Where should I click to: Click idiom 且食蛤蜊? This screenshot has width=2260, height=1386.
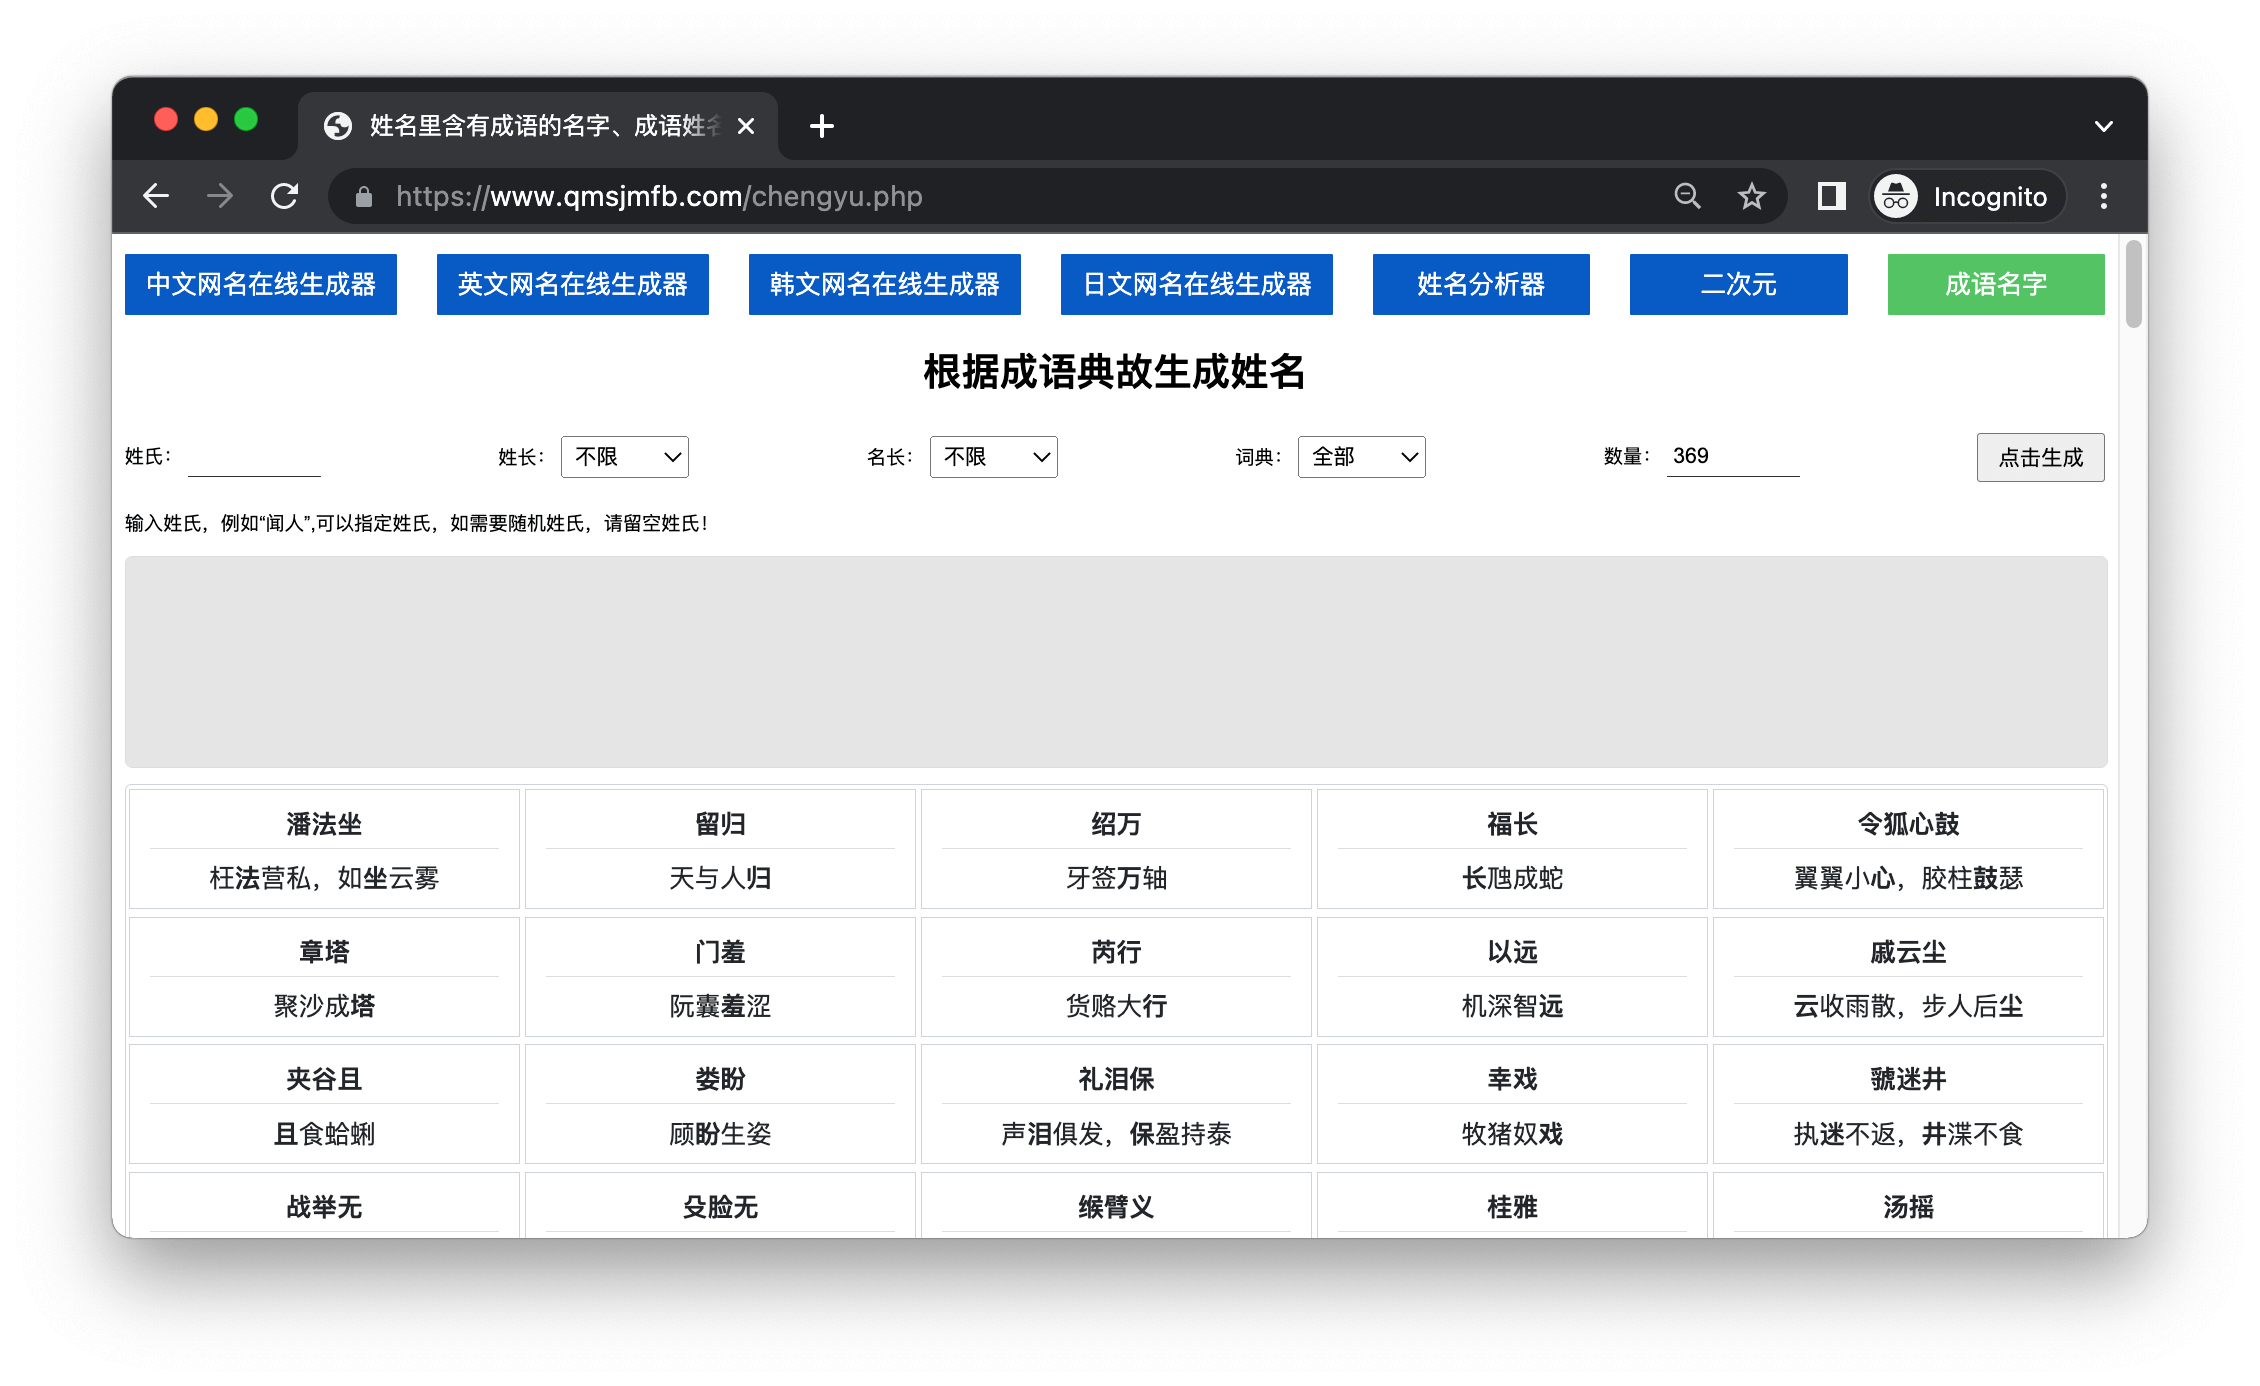pos(324,1134)
